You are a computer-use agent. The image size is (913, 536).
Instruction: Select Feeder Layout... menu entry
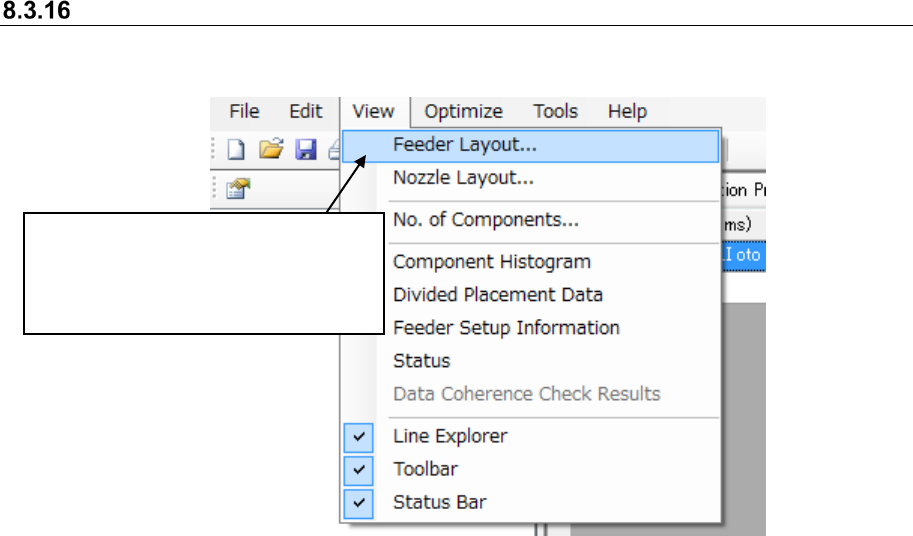pos(465,145)
